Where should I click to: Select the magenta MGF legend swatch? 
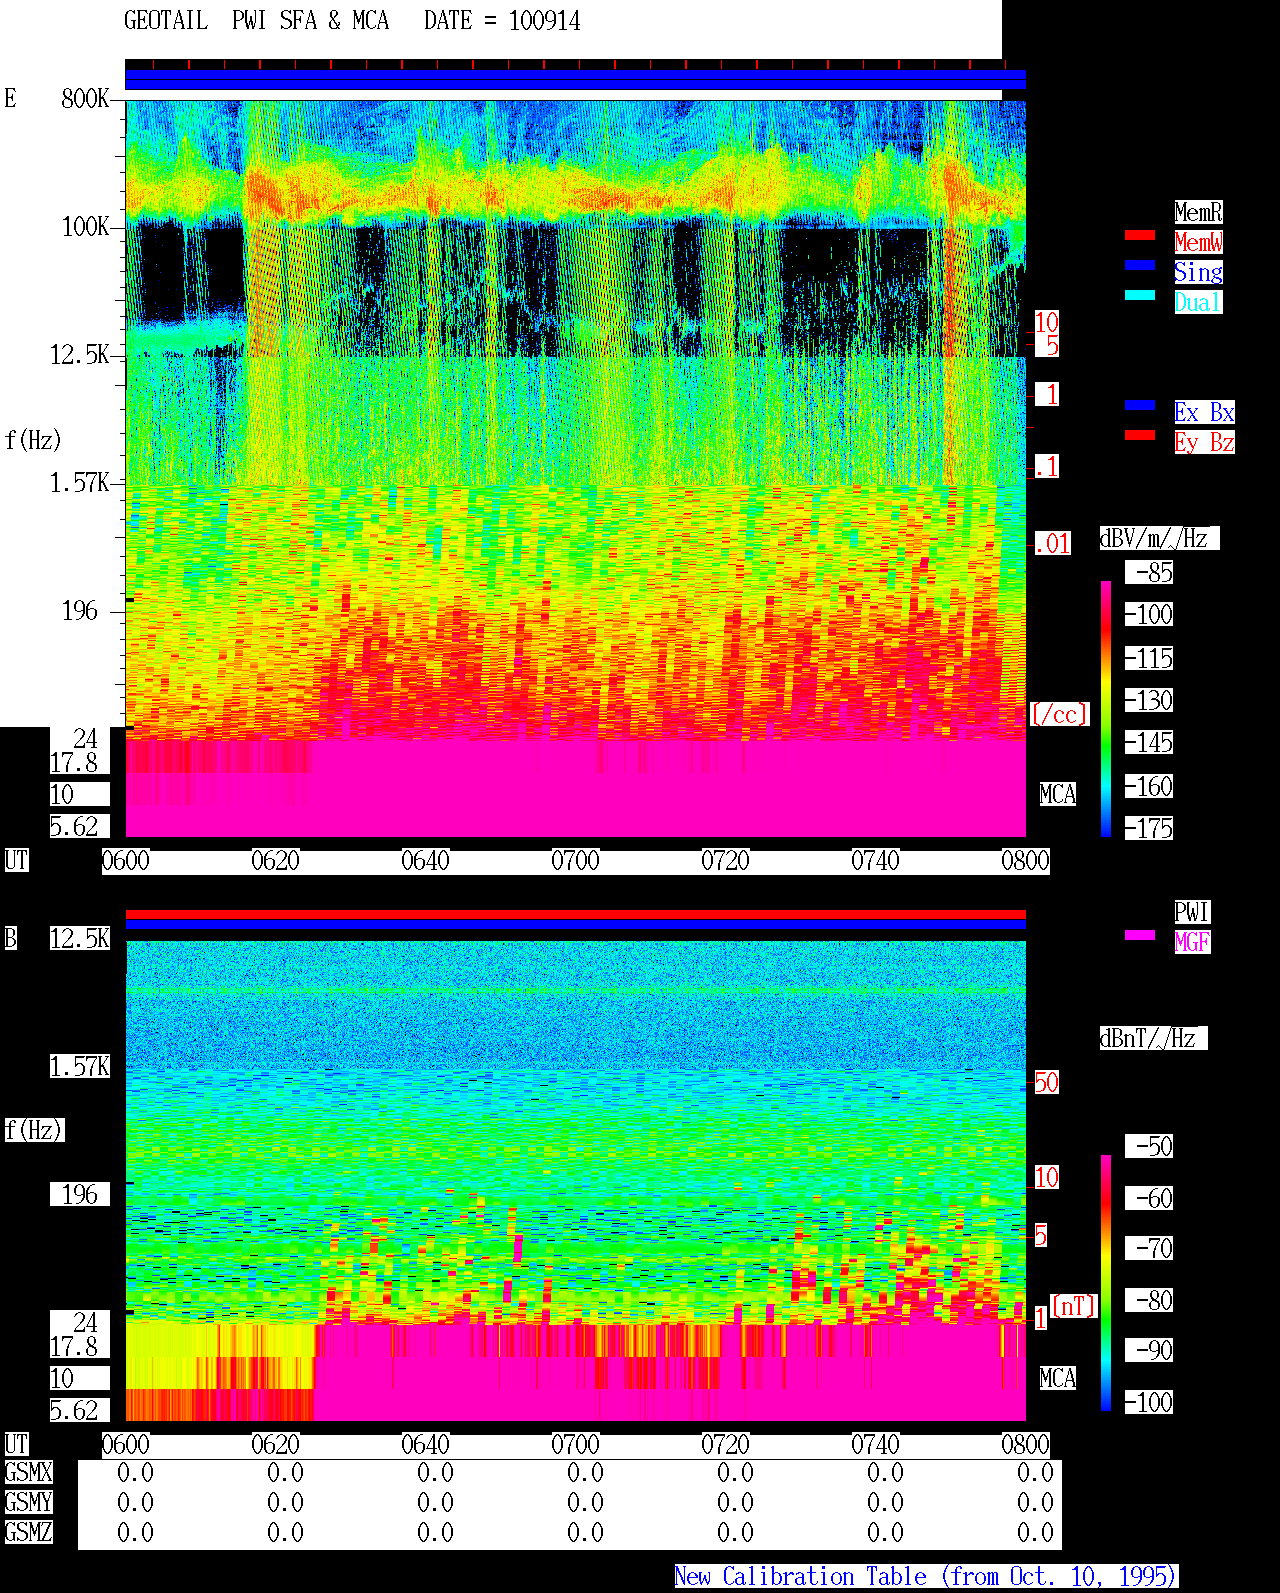point(1140,935)
